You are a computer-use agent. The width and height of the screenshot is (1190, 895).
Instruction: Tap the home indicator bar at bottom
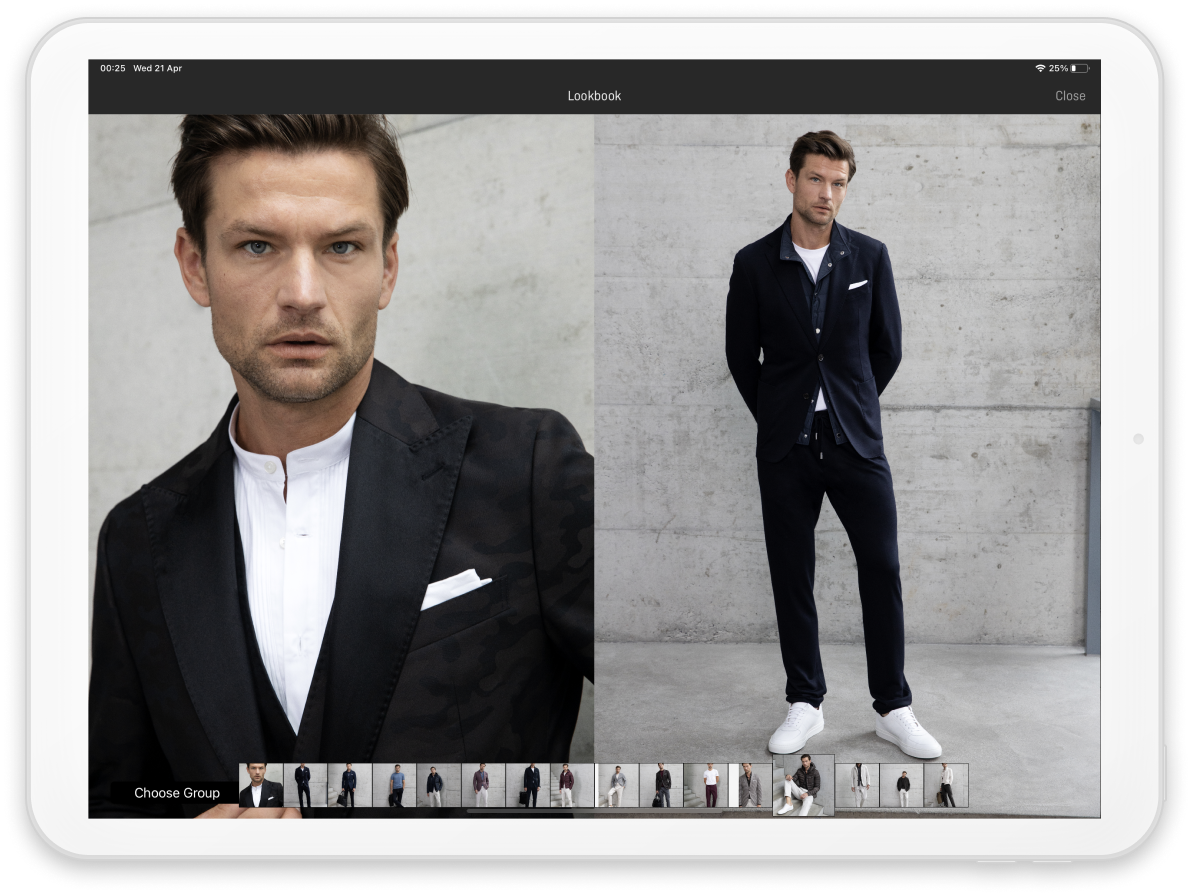coord(594,811)
